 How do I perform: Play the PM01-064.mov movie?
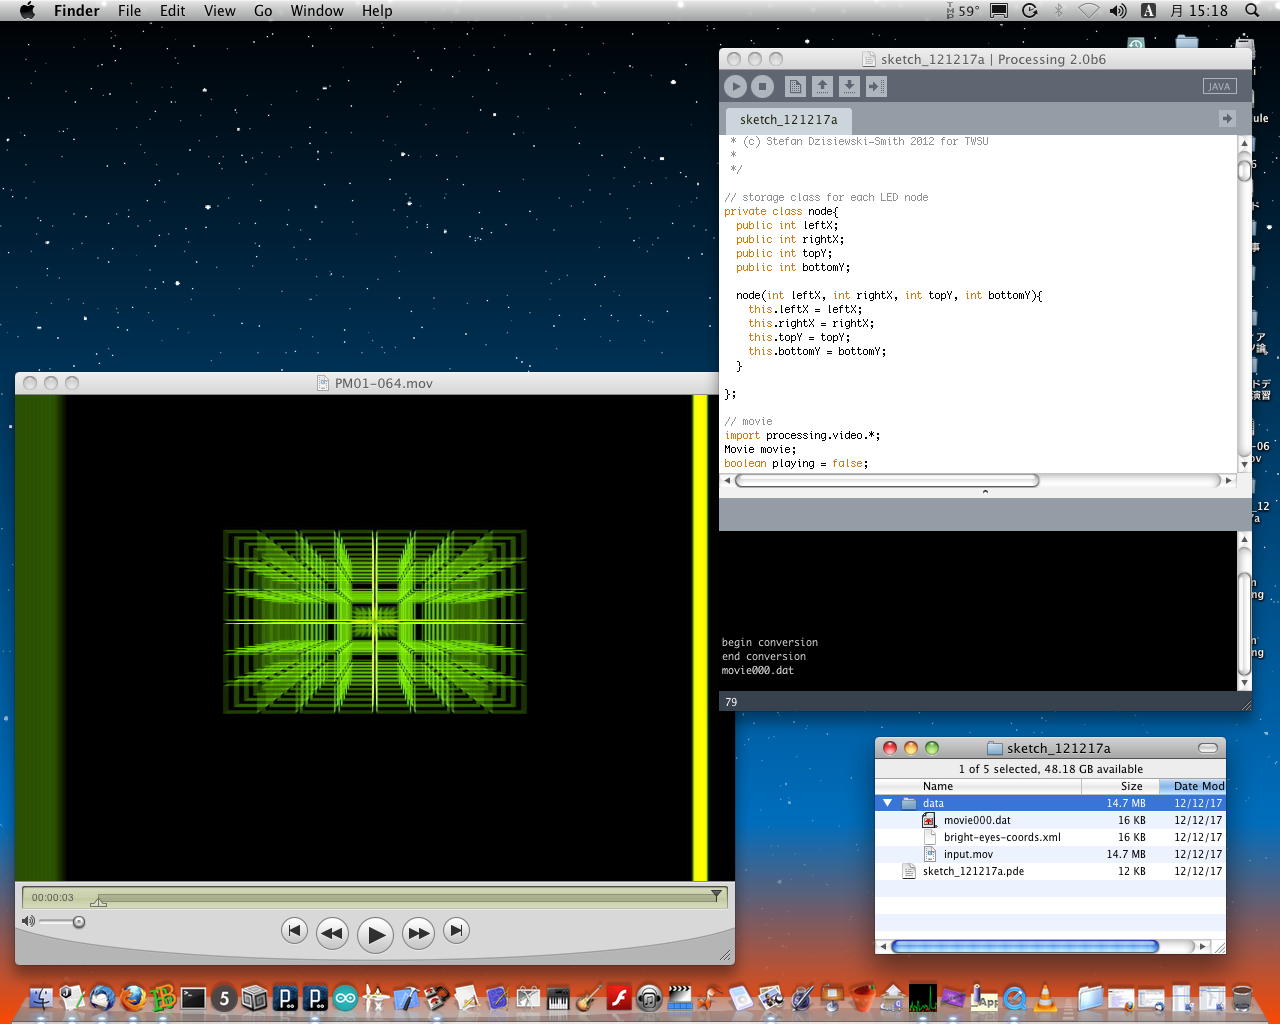click(x=375, y=935)
